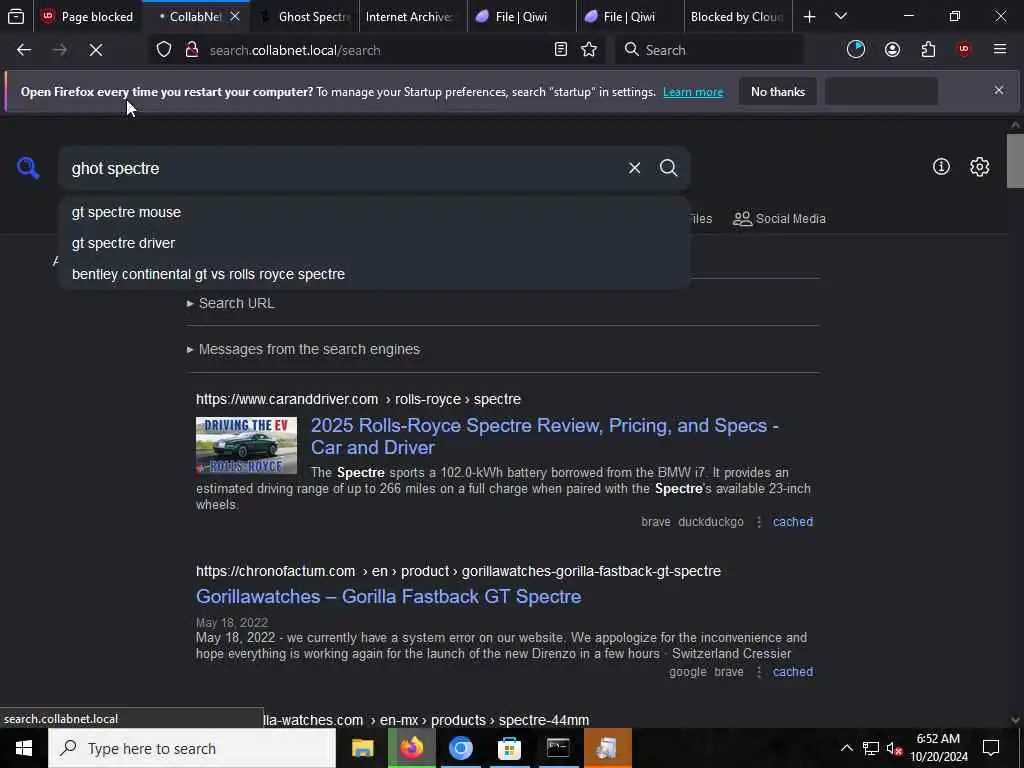Click the No thanks button
This screenshot has width=1024, height=768.
tap(778, 91)
